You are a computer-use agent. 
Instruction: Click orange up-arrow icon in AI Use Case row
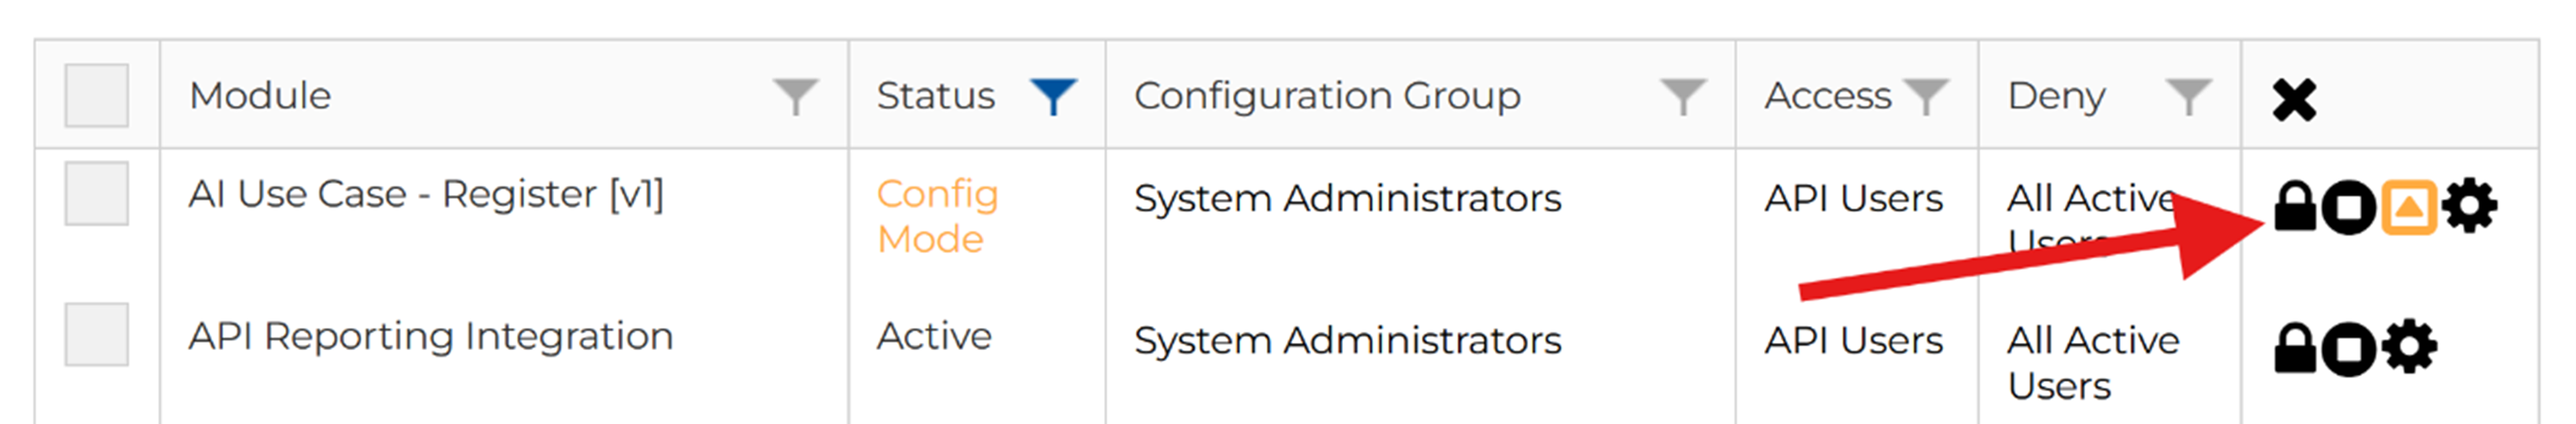click(x=2408, y=207)
